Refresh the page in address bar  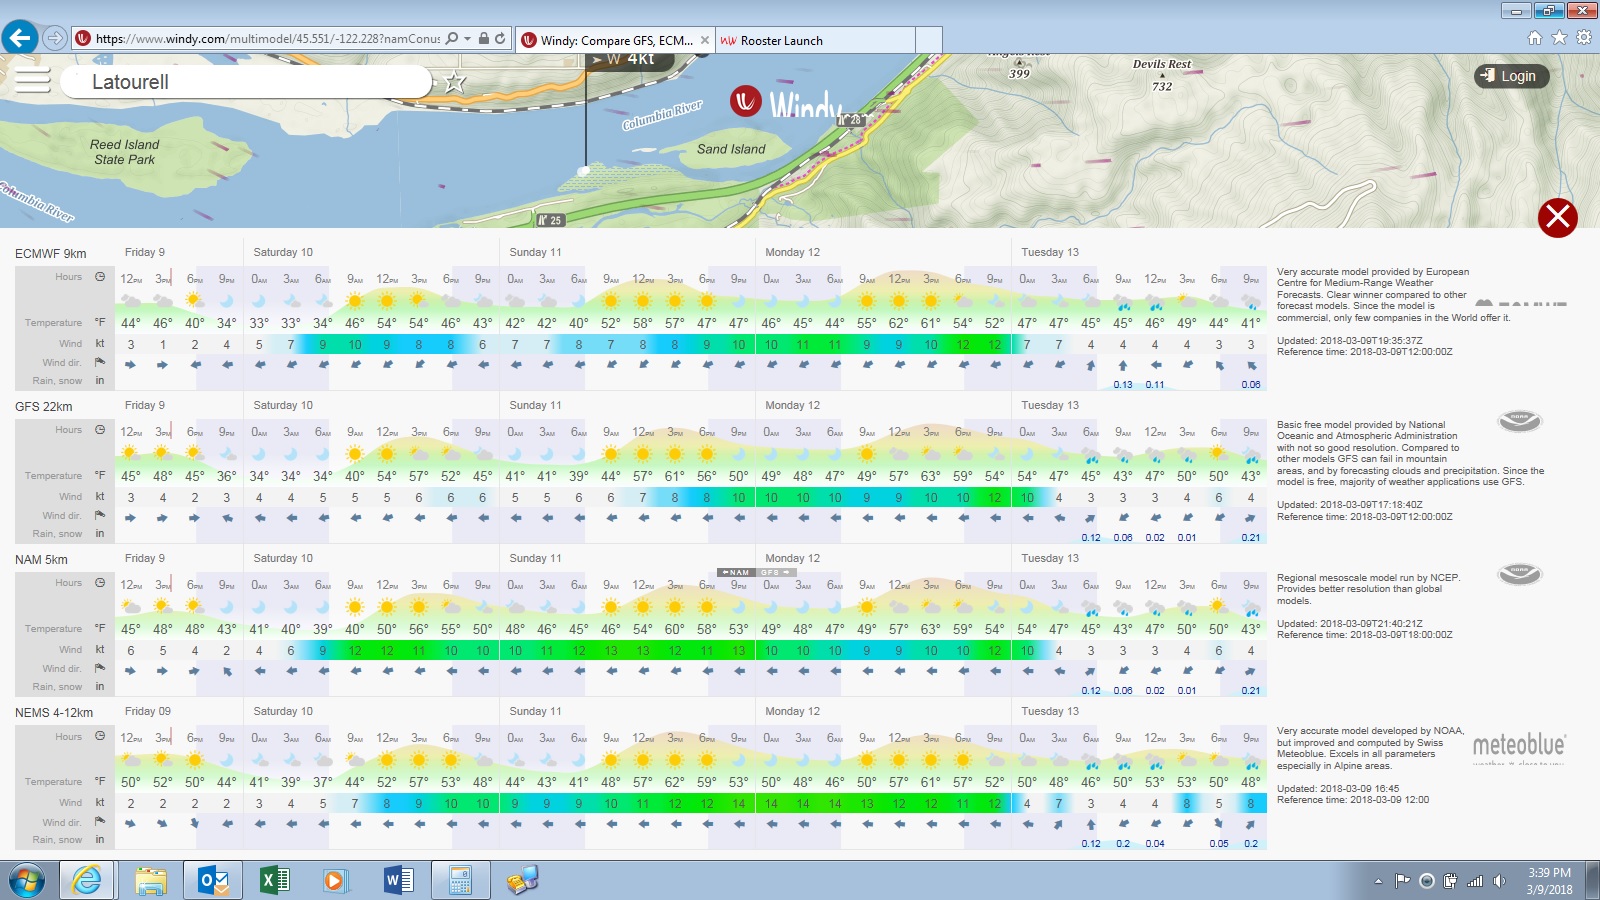(500, 39)
